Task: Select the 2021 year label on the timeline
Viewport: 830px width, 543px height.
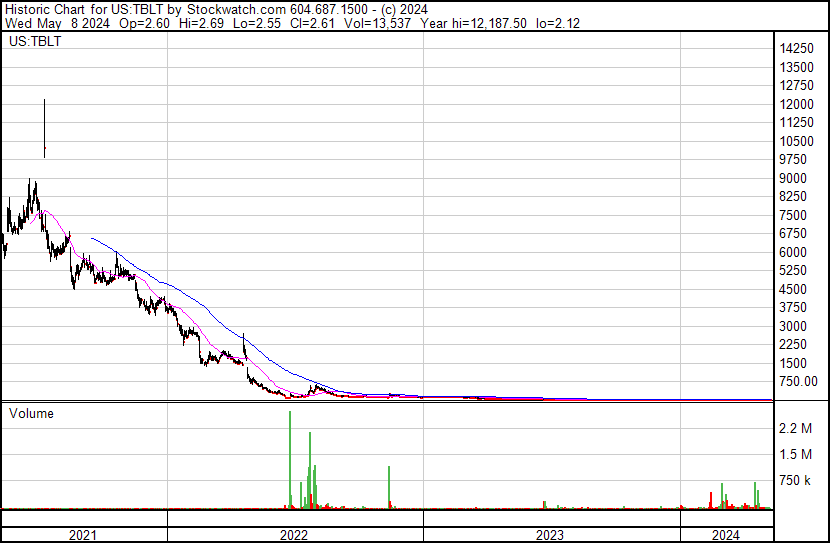Action: tap(83, 534)
